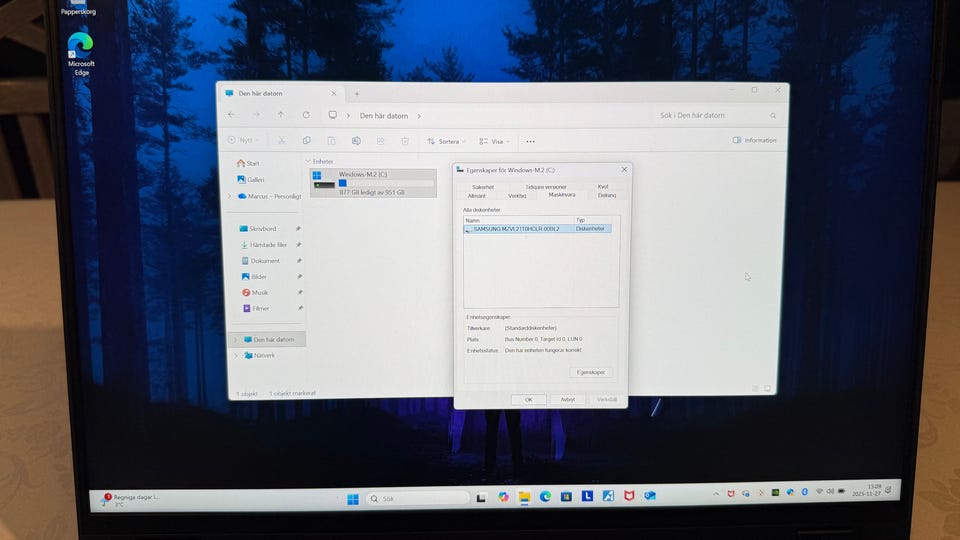Expand the Nätverk tree node
Image resolution: width=960 pixels, height=540 pixels.
click(x=236, y=356)
